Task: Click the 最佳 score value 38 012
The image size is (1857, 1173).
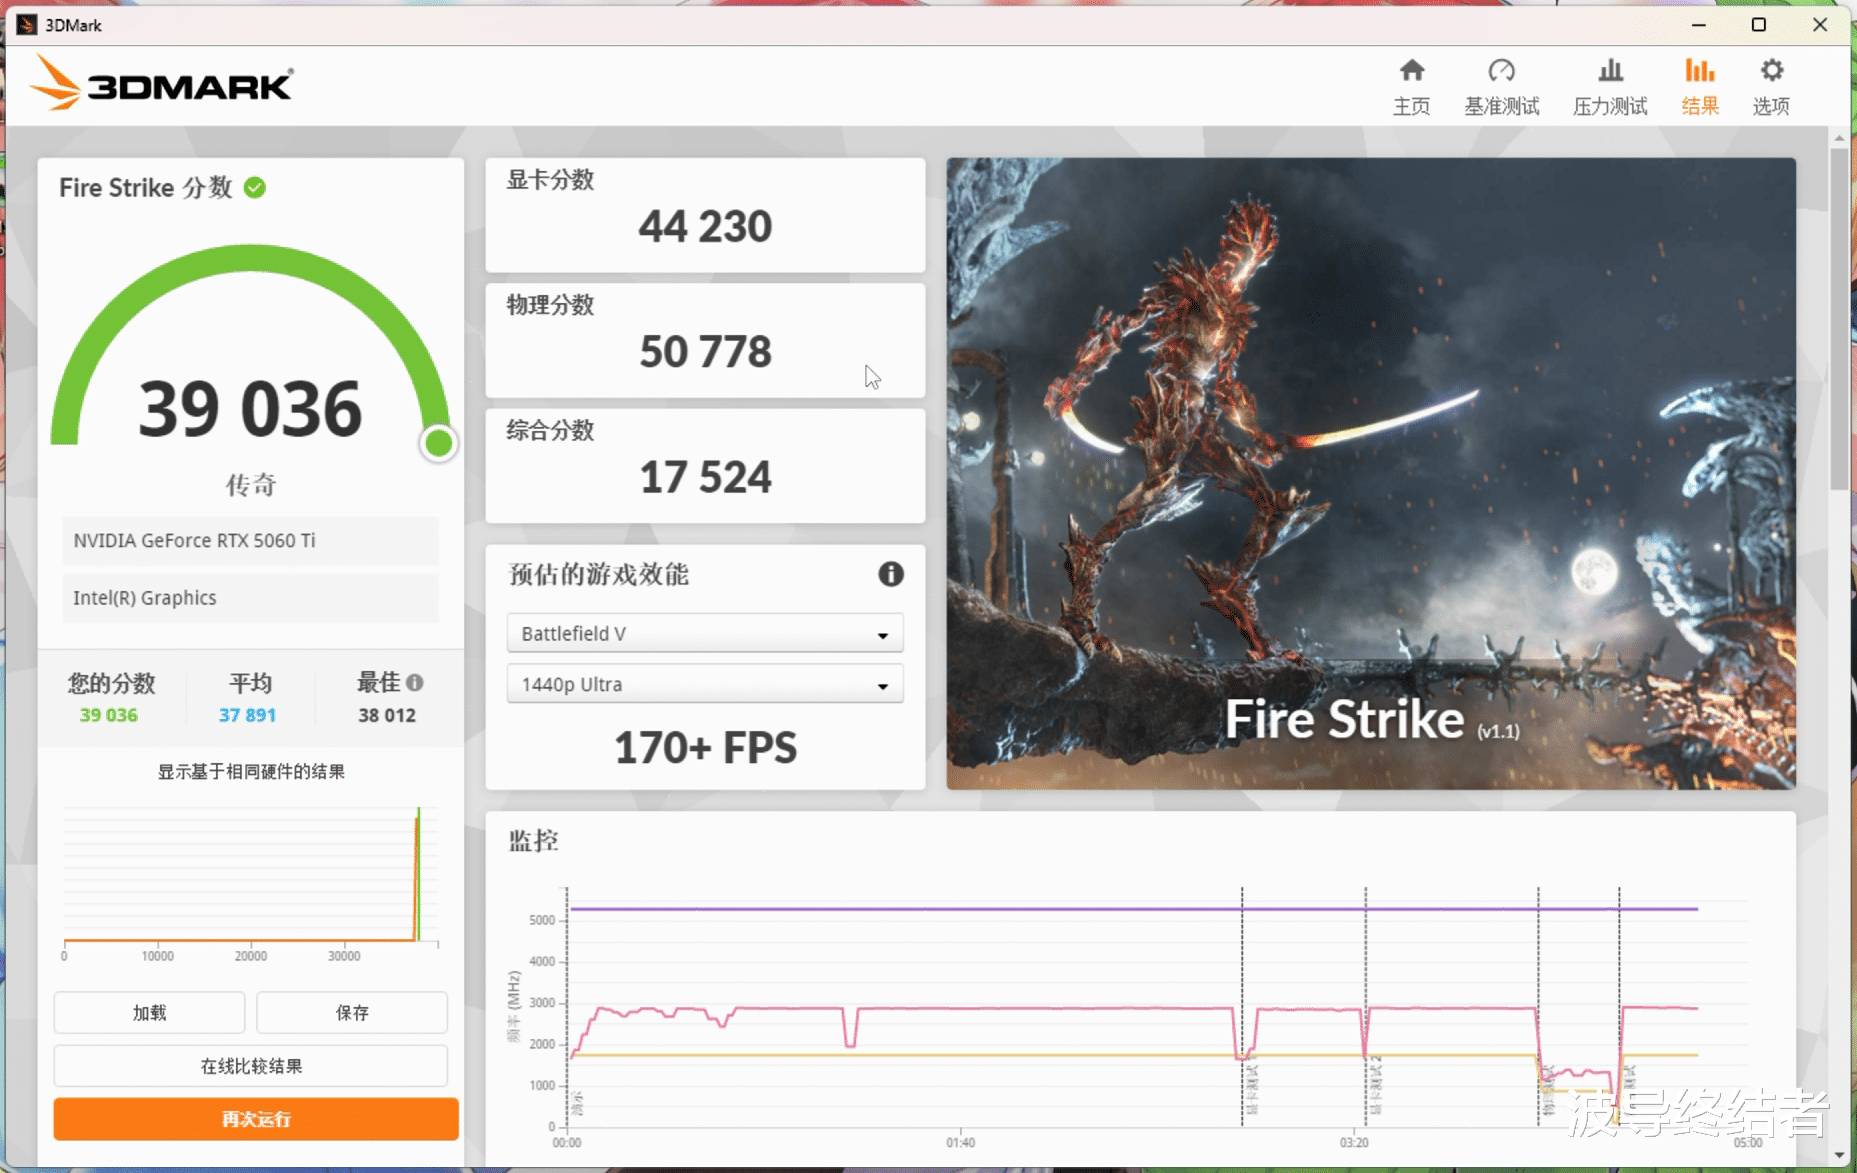Action: [x=387, y=715]
